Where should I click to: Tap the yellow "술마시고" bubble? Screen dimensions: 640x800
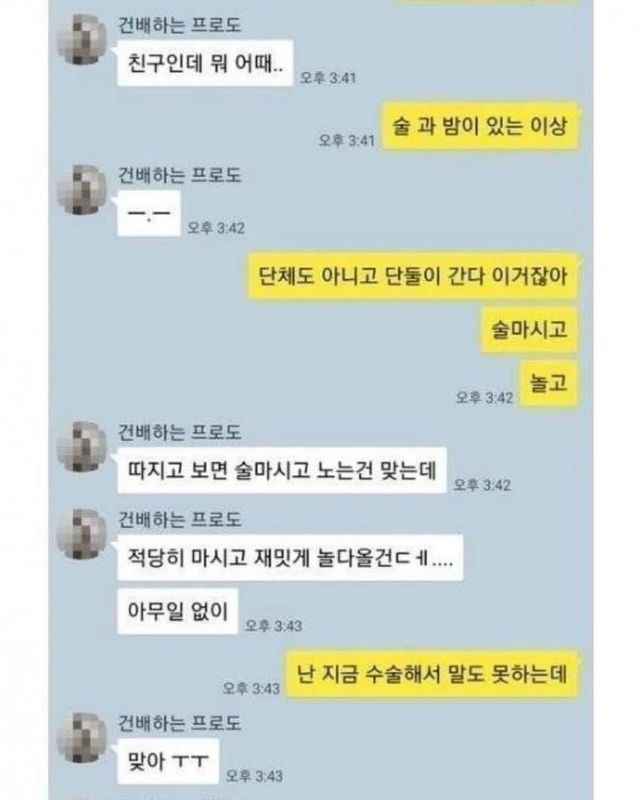coord(529,330)
